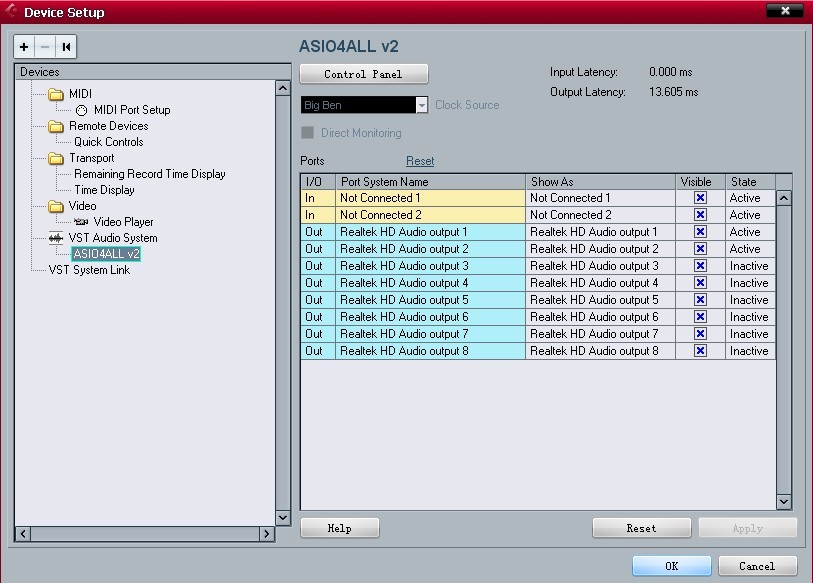
Task: Toggle Visible for Realtek HD Audio output 7
Action: tap(700, 334)
